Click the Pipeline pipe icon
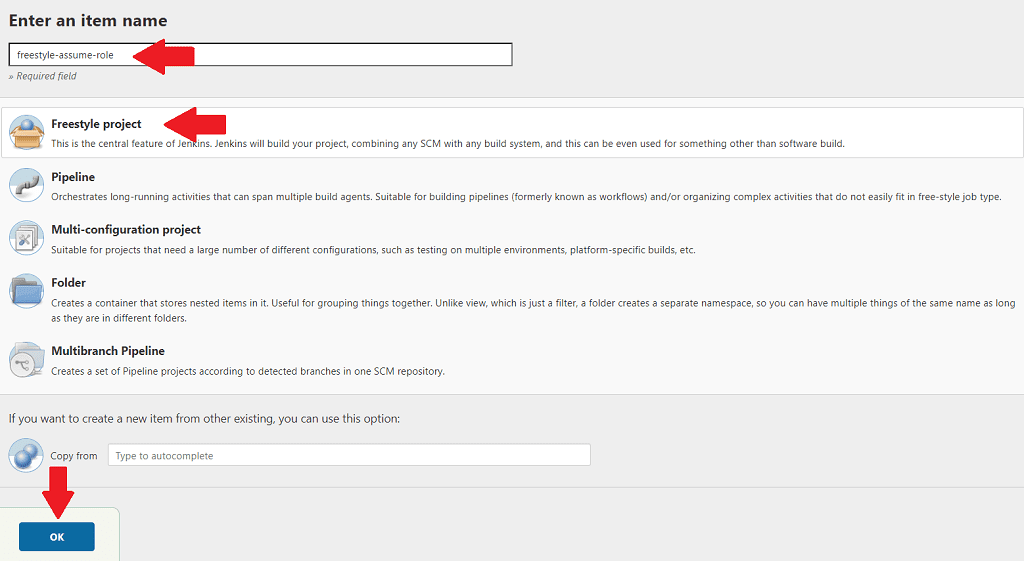This screenshot has height=561, width=1024. tap(26, 186)
